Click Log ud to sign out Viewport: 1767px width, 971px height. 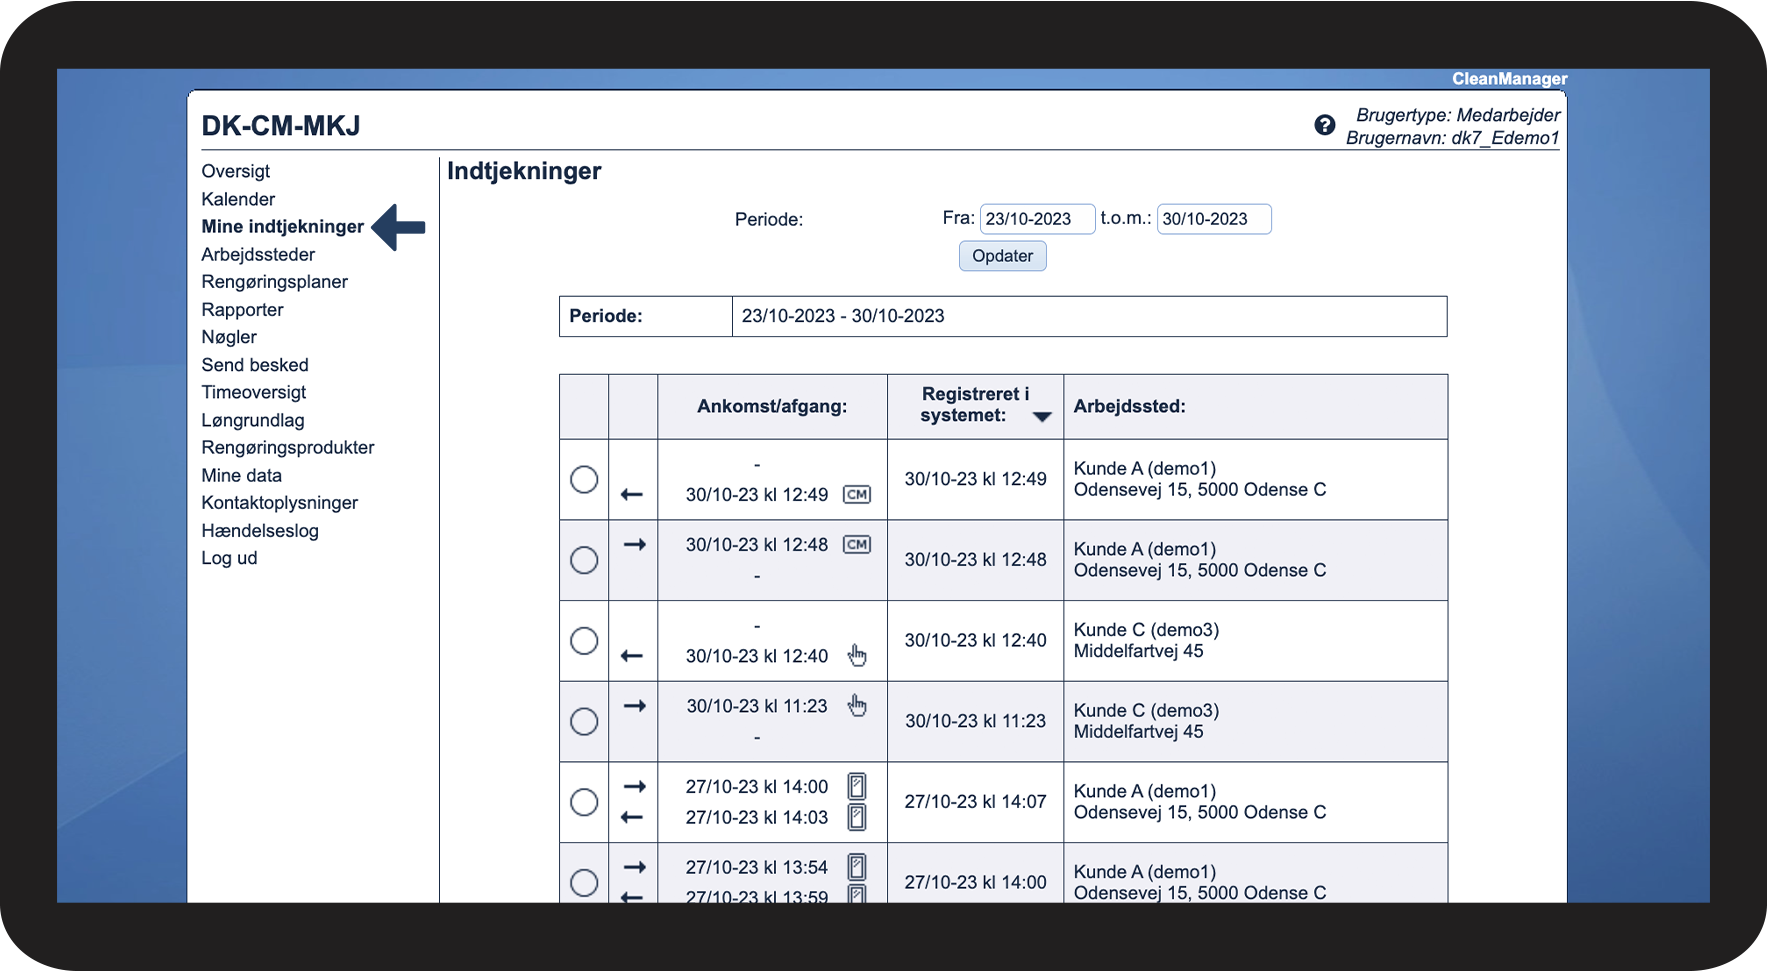click(230, 558)
